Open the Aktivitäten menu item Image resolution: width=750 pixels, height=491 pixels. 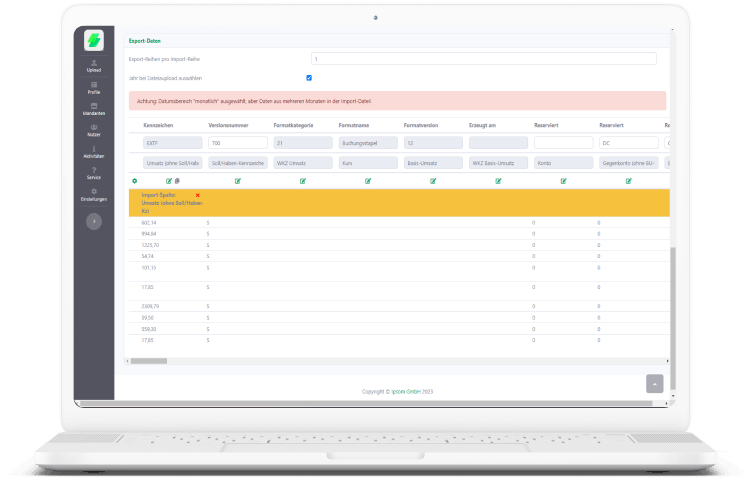(x=94, y=151)
